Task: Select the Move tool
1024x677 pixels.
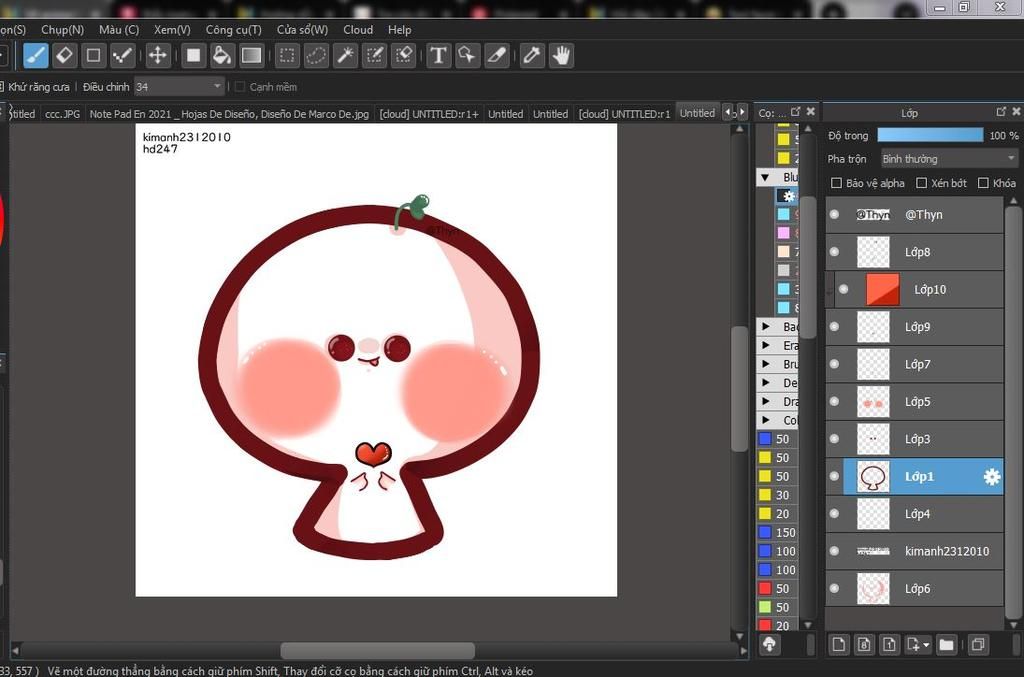Action: tap(157, 56)
